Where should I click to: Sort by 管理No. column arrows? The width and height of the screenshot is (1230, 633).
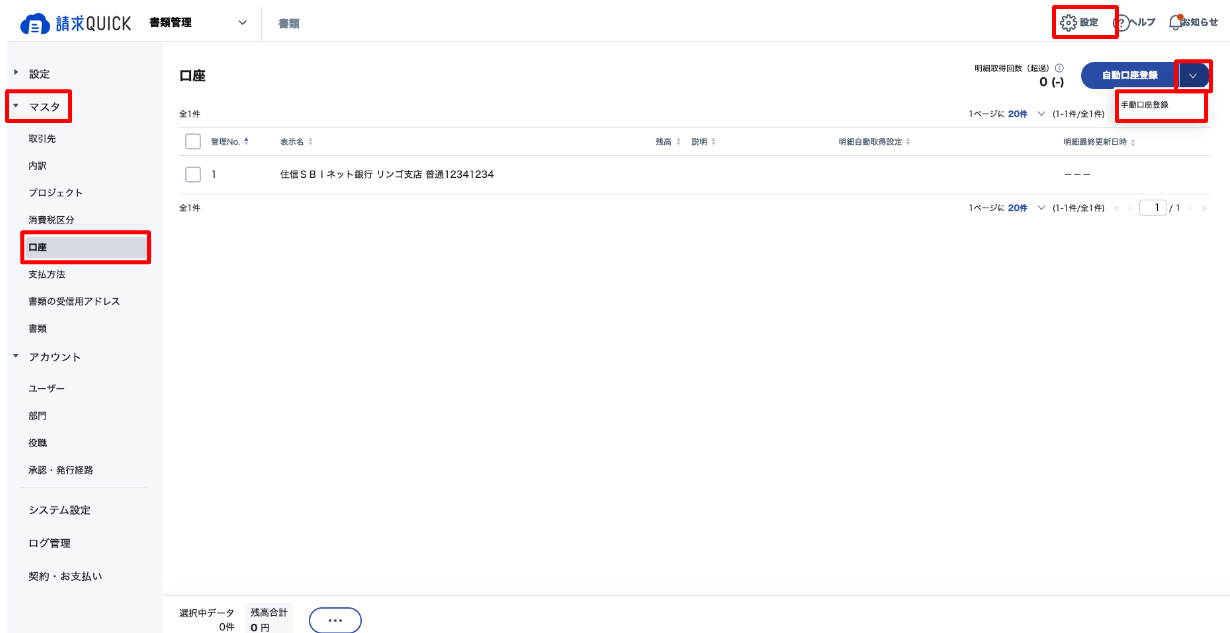click(246, 142)
